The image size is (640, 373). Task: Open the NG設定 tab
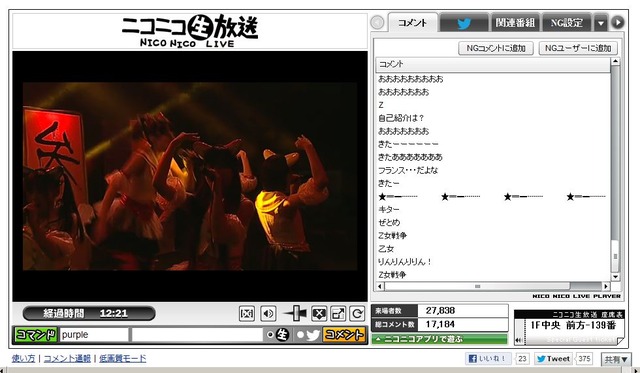[x=567, y=23]
